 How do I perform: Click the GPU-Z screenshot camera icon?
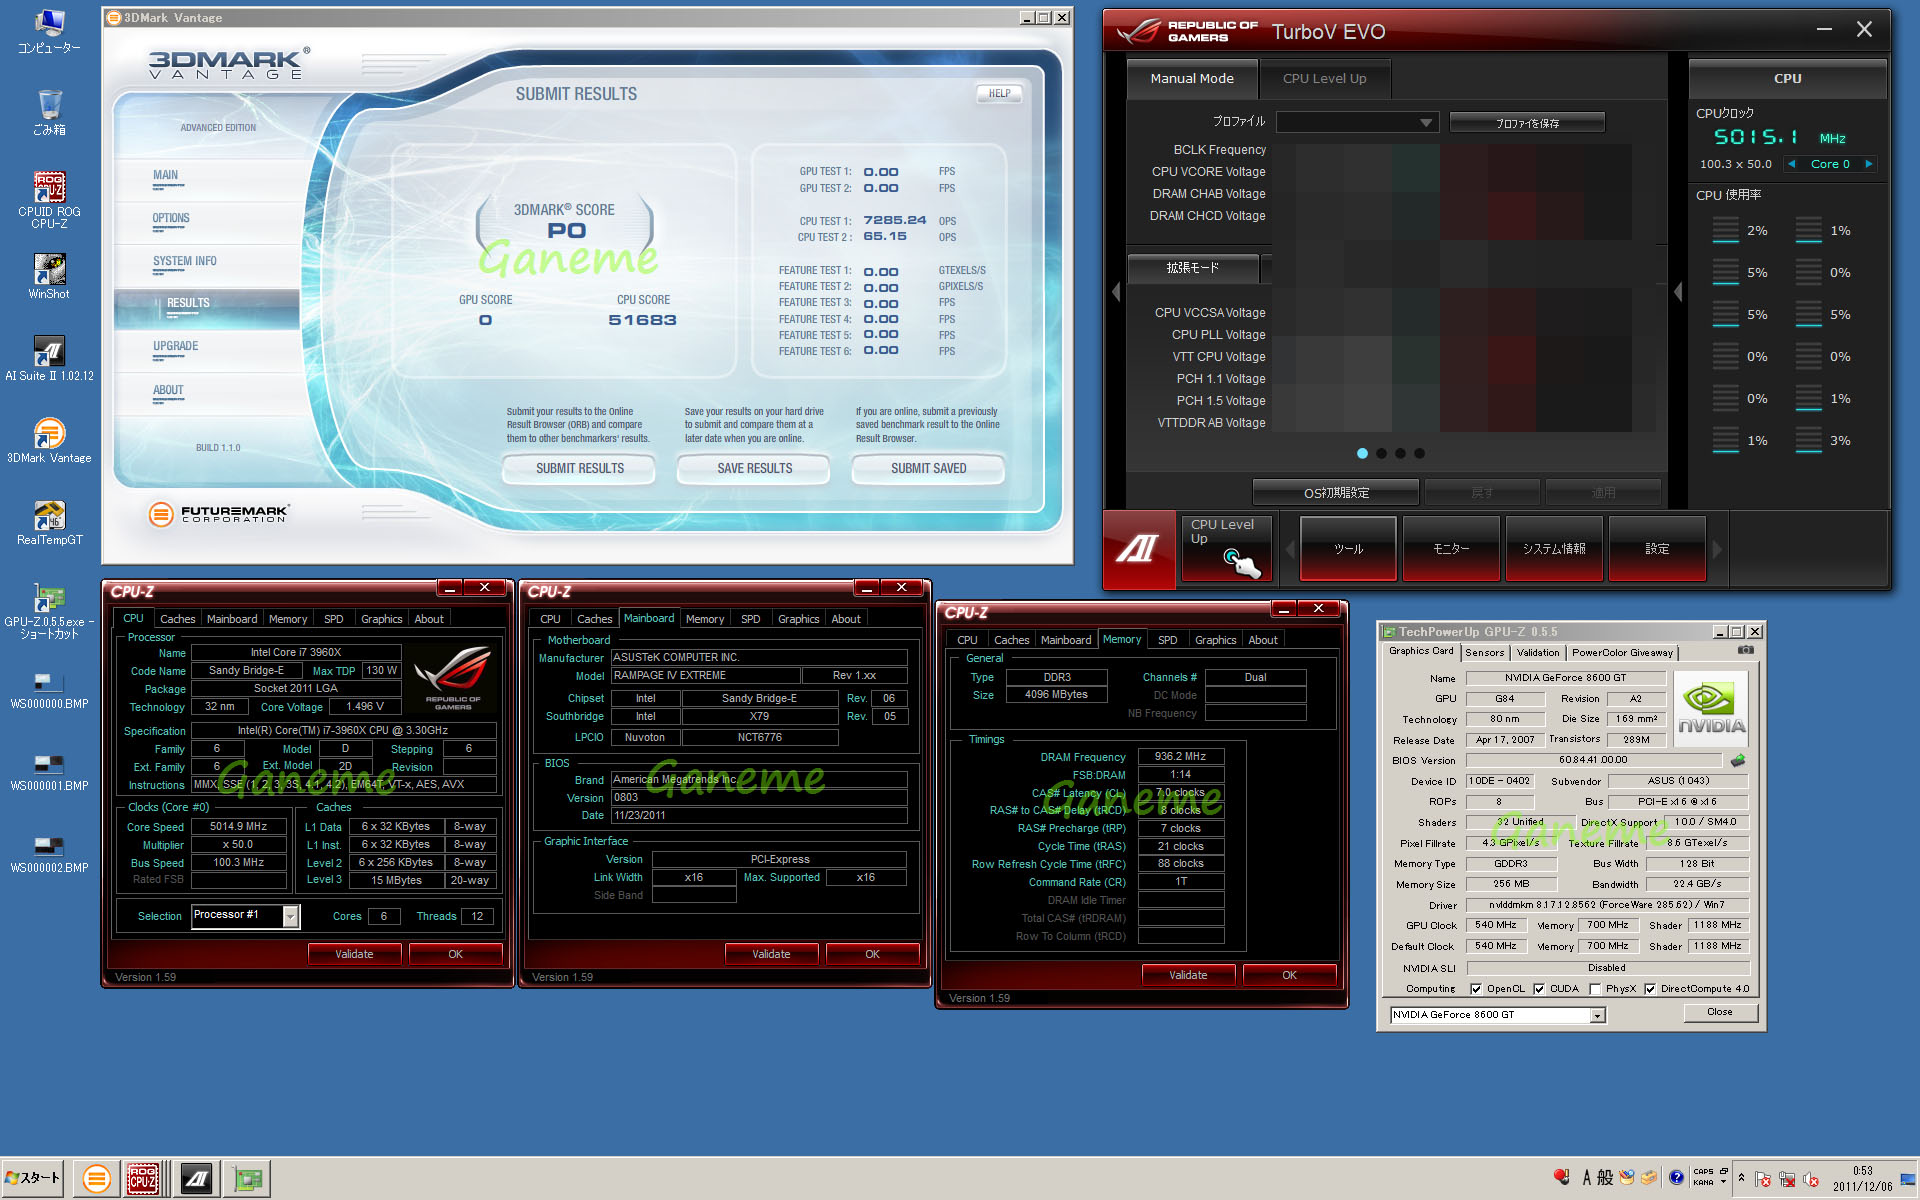(1745, 650)
